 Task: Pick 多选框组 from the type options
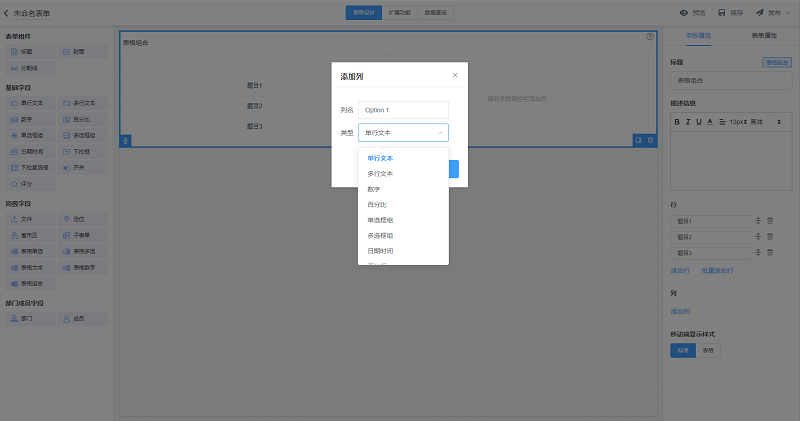tap(380, 235)
